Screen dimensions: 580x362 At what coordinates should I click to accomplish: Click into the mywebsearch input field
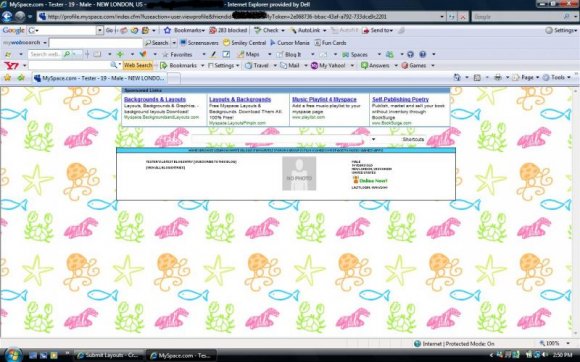96,43
